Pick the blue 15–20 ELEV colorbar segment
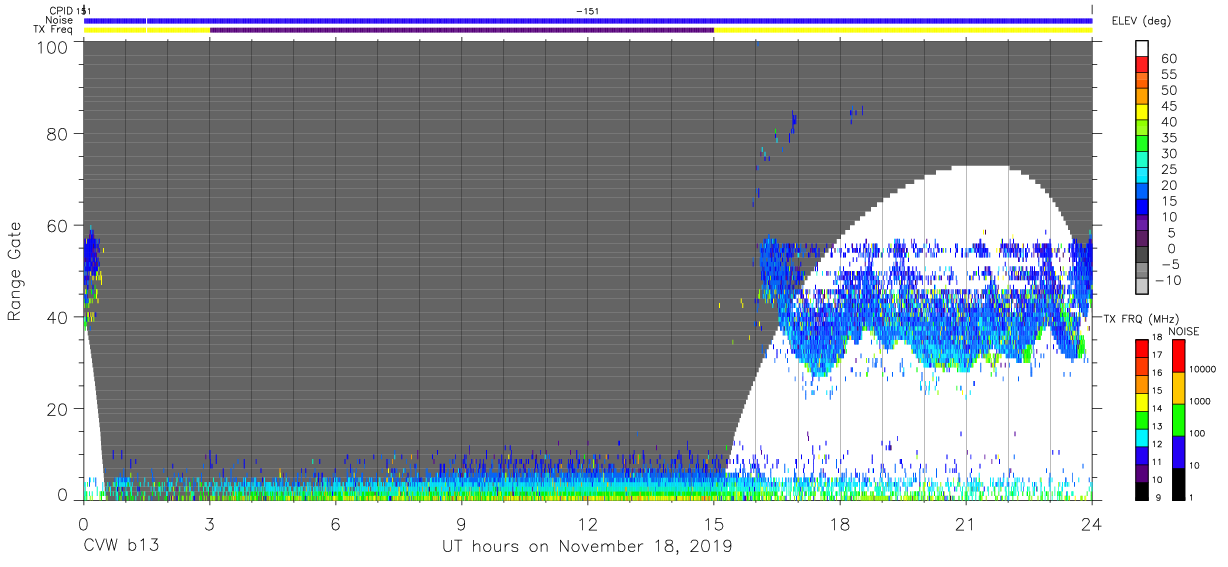Image resolution: width=1228 pixels, height=567 pixels. pyautogui.click(x=1143, y=192)
